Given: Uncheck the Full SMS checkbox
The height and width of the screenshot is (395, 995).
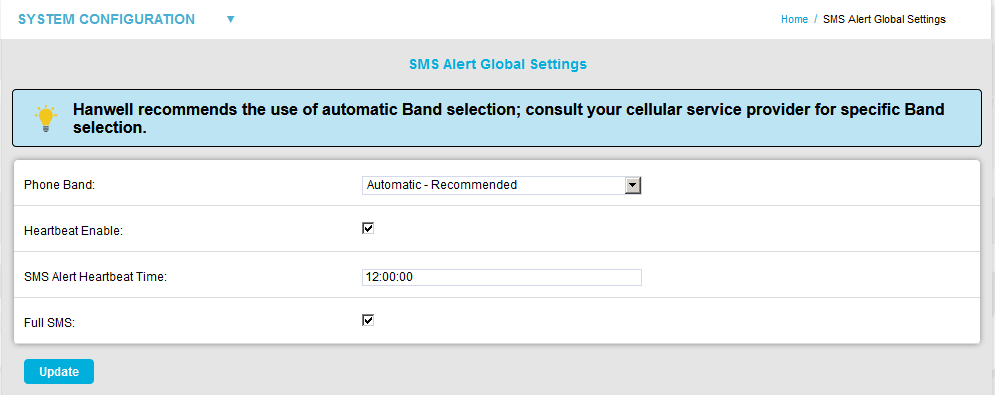Looking at the screenshot, I should (x=368, y=320).
